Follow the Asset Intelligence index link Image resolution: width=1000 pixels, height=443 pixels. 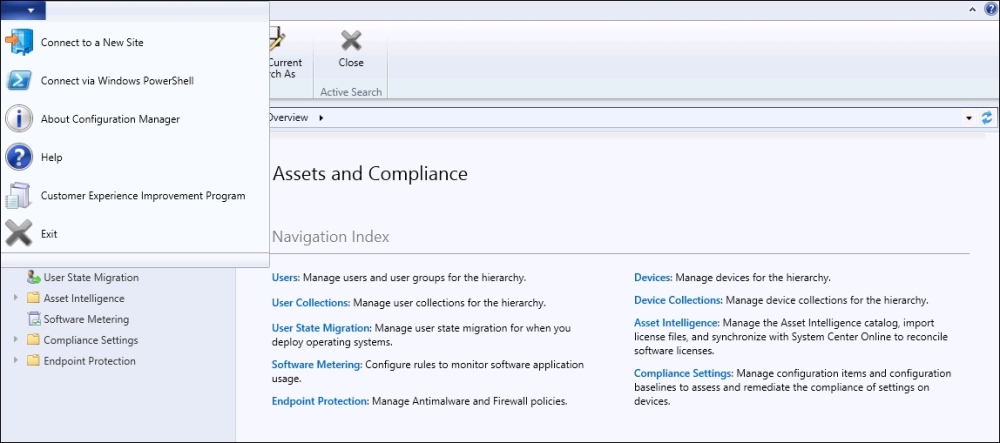coord(677,323)
